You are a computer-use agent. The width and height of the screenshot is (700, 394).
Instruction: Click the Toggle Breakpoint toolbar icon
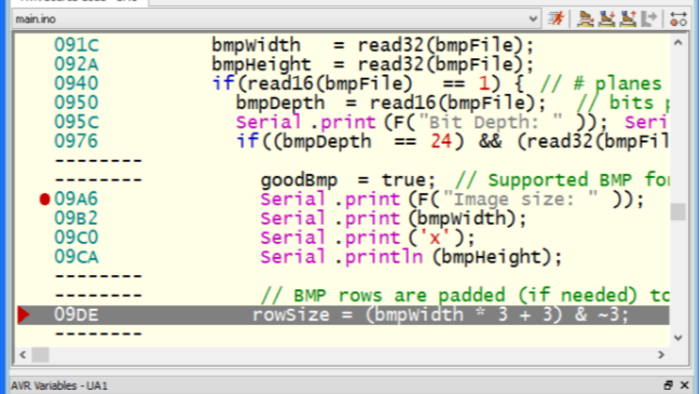678,19
